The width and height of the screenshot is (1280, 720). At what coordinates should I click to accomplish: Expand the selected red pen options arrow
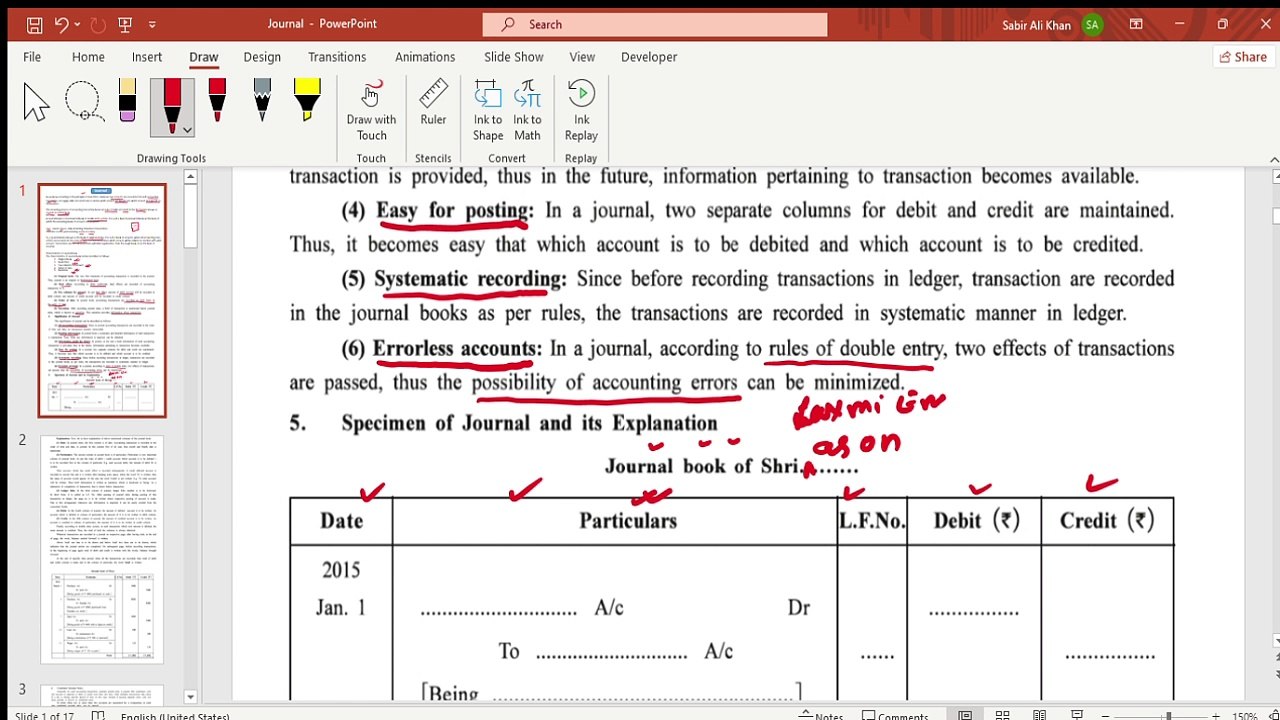(x=187, y=130)
